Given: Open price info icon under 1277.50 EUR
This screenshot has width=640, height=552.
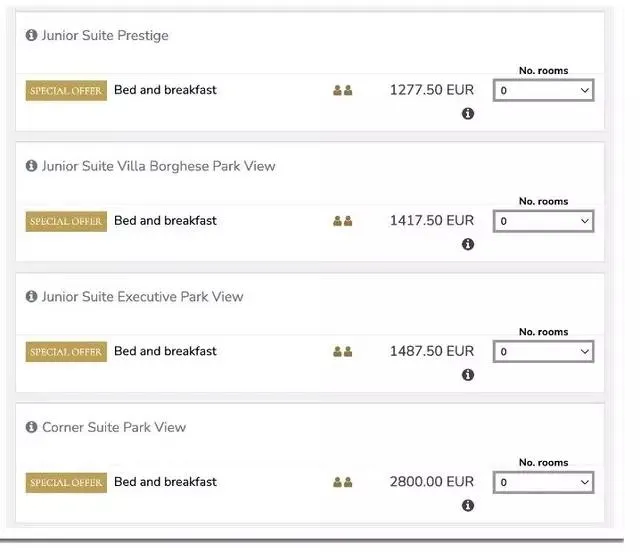Looking at the screenshot, I should (467, 114).
